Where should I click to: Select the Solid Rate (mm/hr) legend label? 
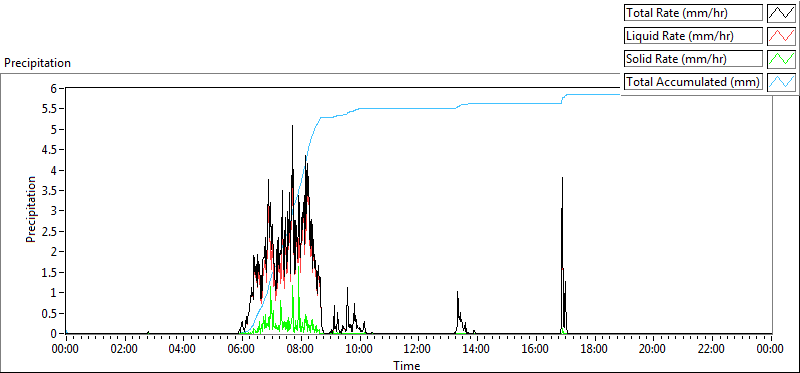click(x=693, y=59)
